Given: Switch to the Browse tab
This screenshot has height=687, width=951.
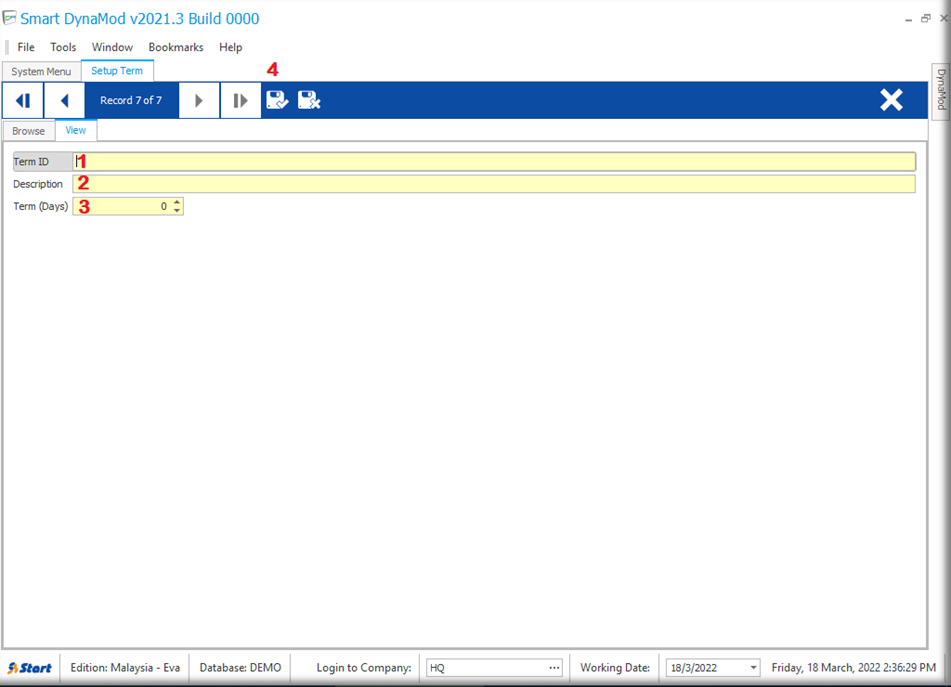Looking at the screenshot, I should tap(28, 131).
